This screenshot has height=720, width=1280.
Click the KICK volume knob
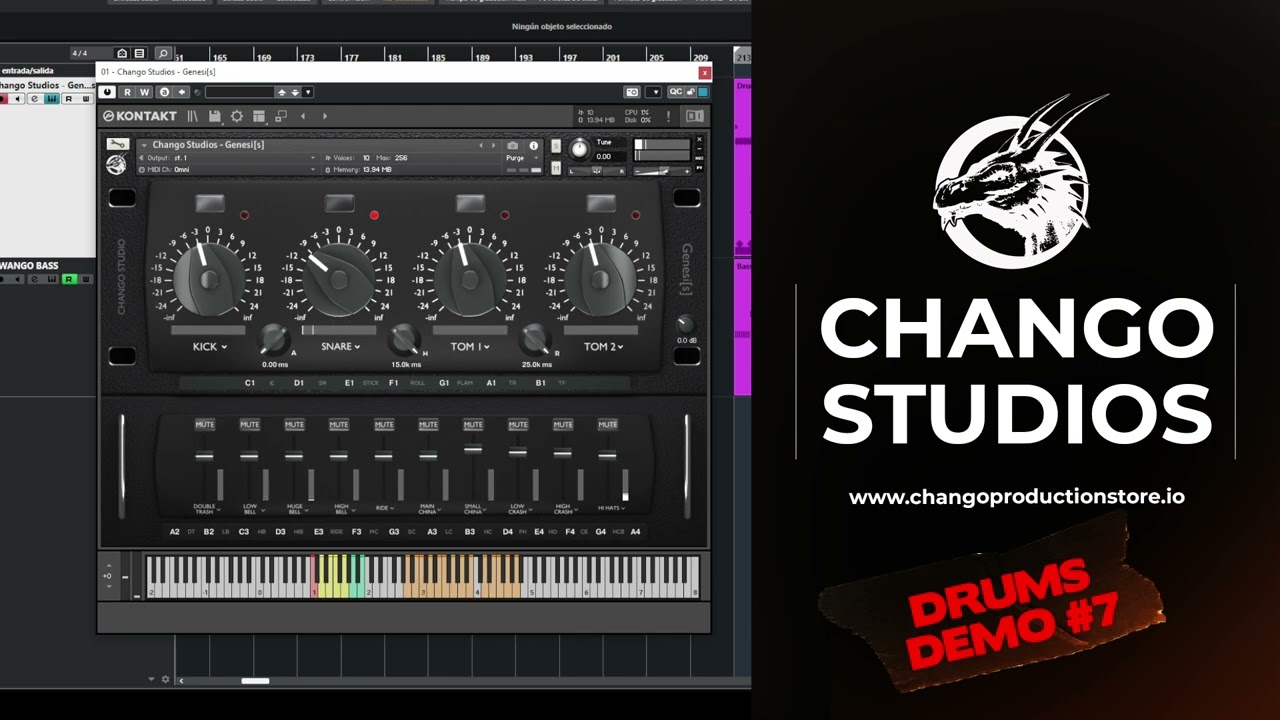pos(209,279)
